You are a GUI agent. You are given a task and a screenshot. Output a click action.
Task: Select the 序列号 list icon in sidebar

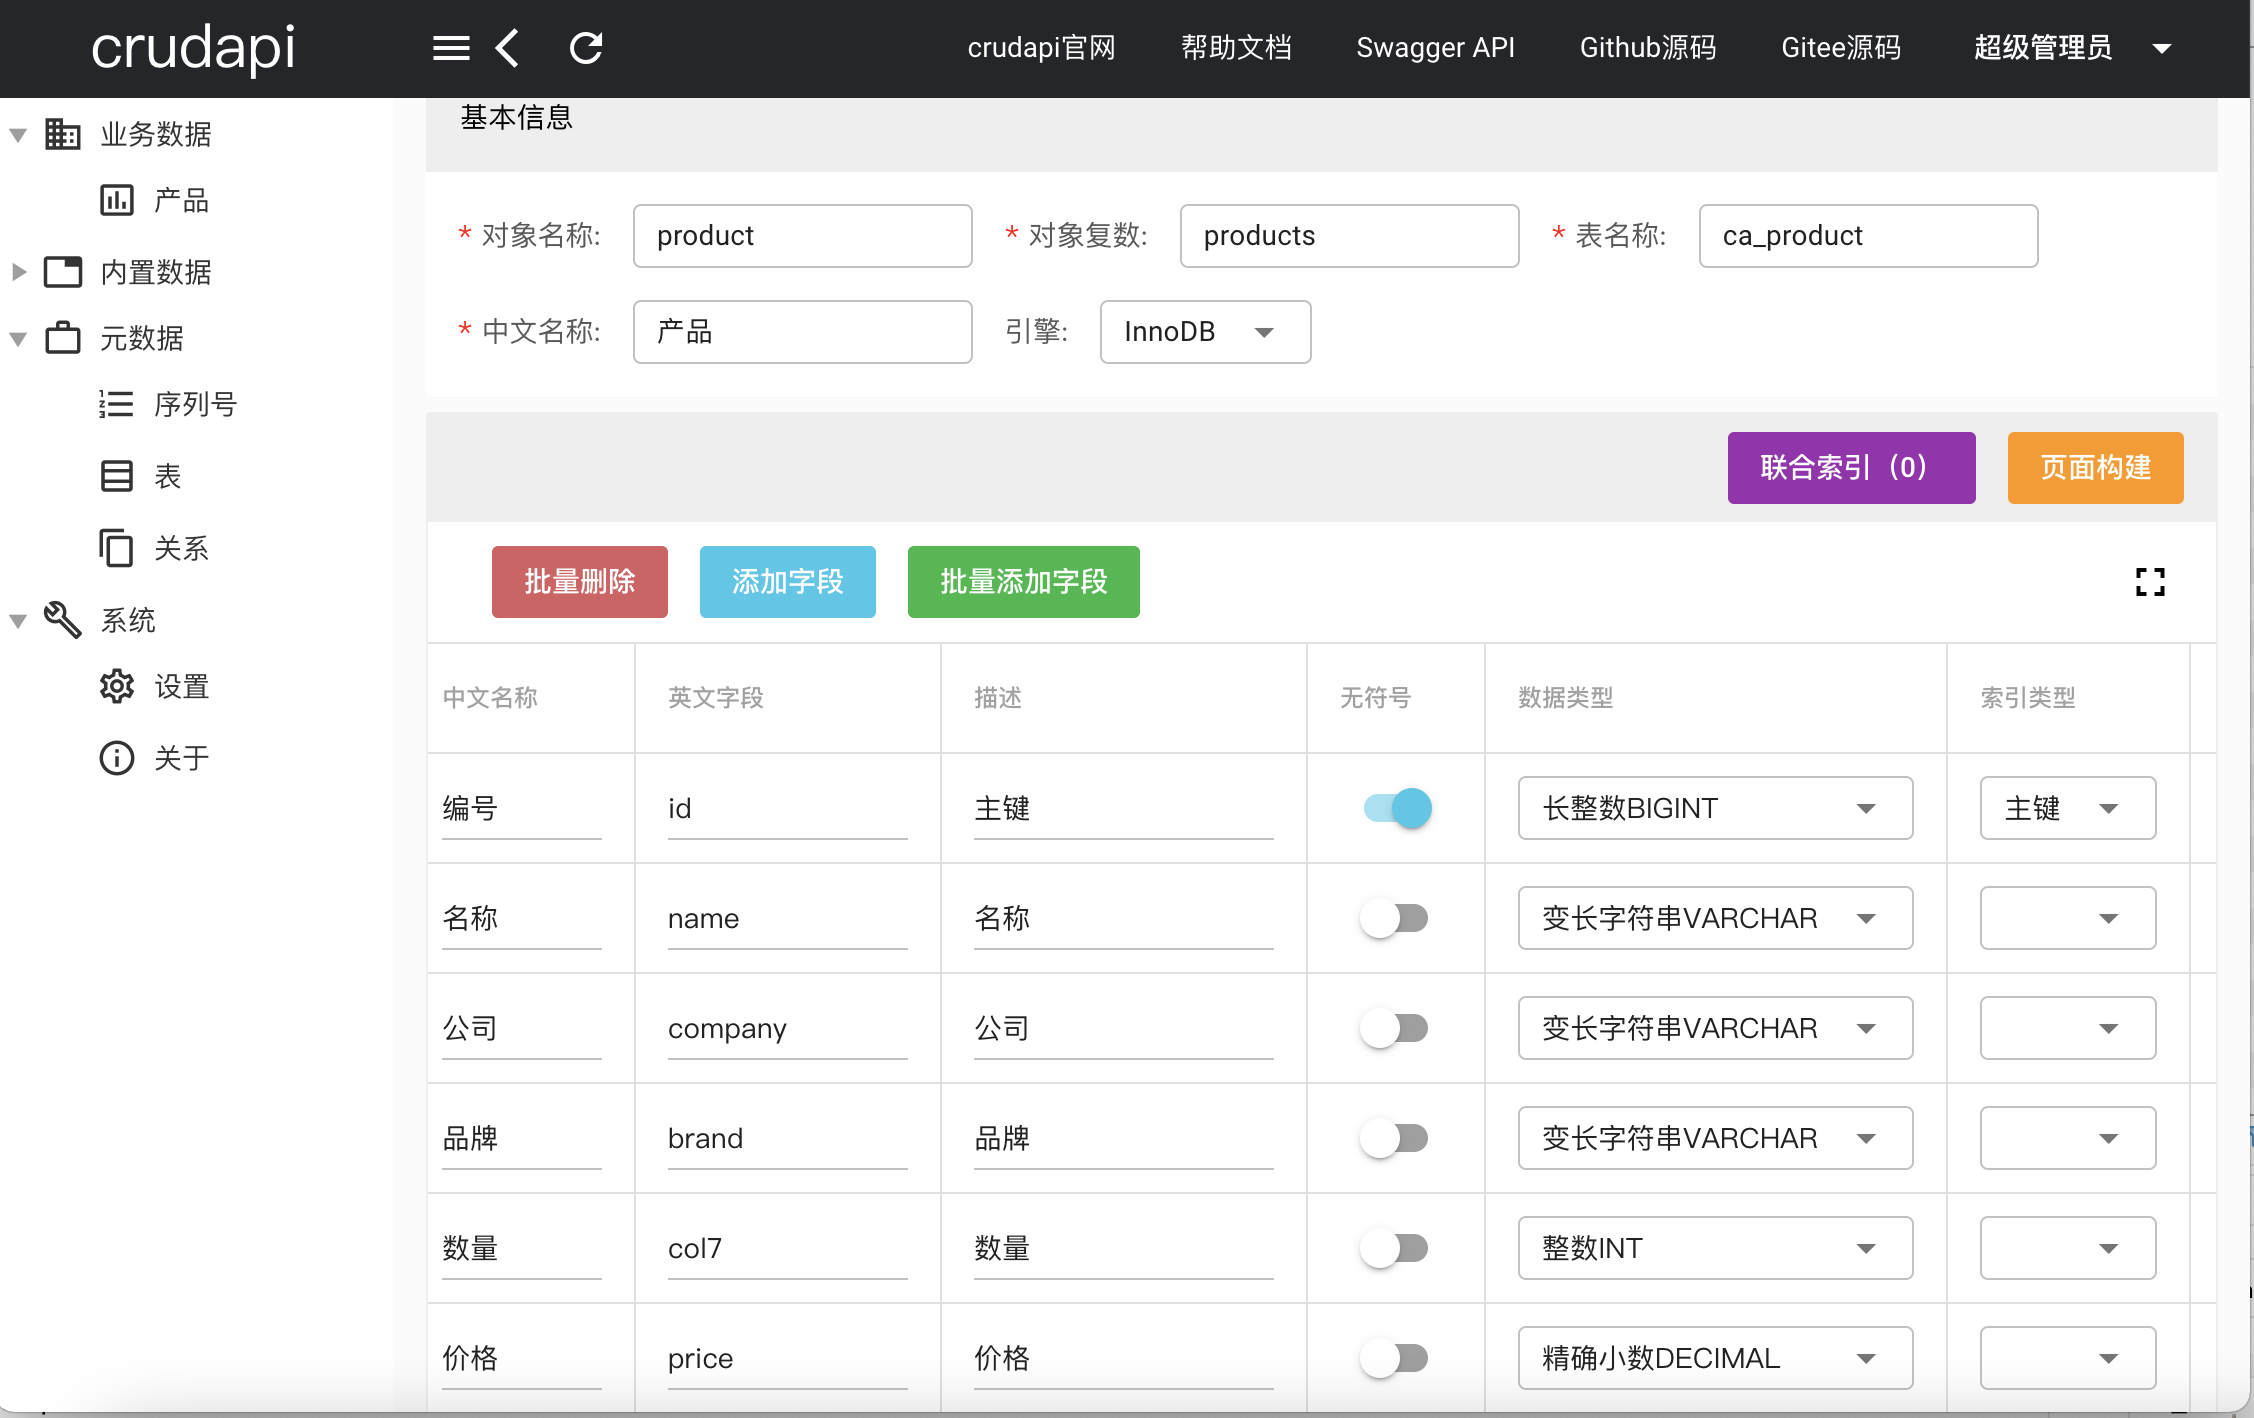coord(115,404)
